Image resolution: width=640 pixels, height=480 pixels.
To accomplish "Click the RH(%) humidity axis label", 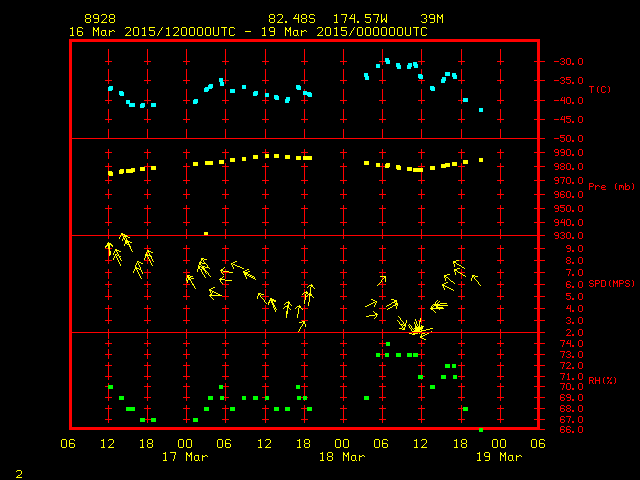I will coord(600,380).
